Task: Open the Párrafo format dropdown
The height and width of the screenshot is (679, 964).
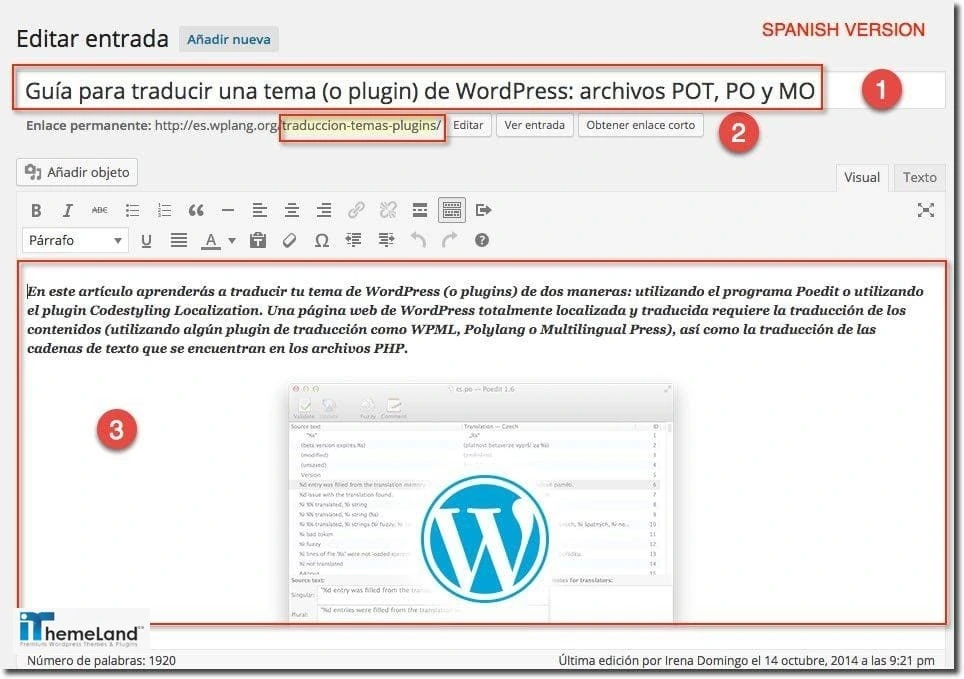Action: coord(75,240)
